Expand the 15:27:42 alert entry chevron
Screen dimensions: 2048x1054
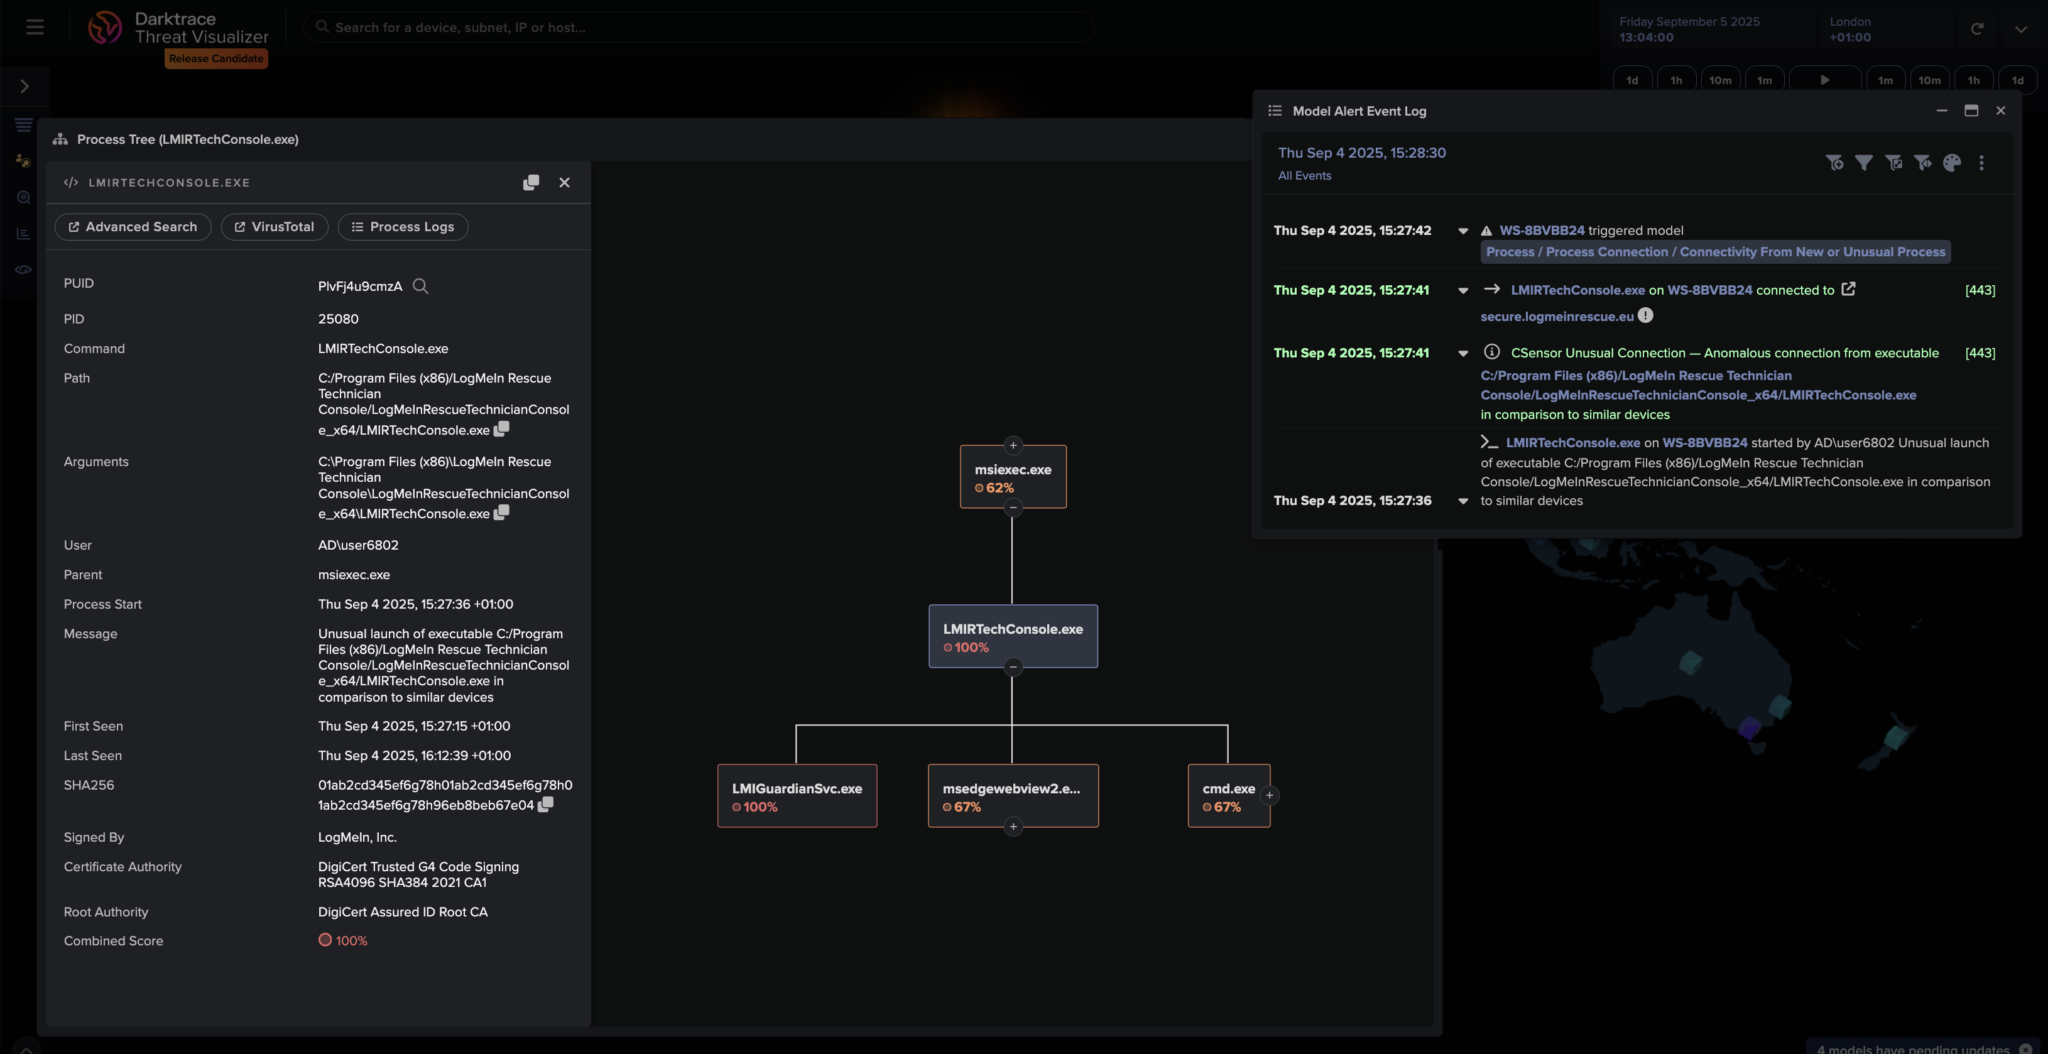pos(1463,231)
